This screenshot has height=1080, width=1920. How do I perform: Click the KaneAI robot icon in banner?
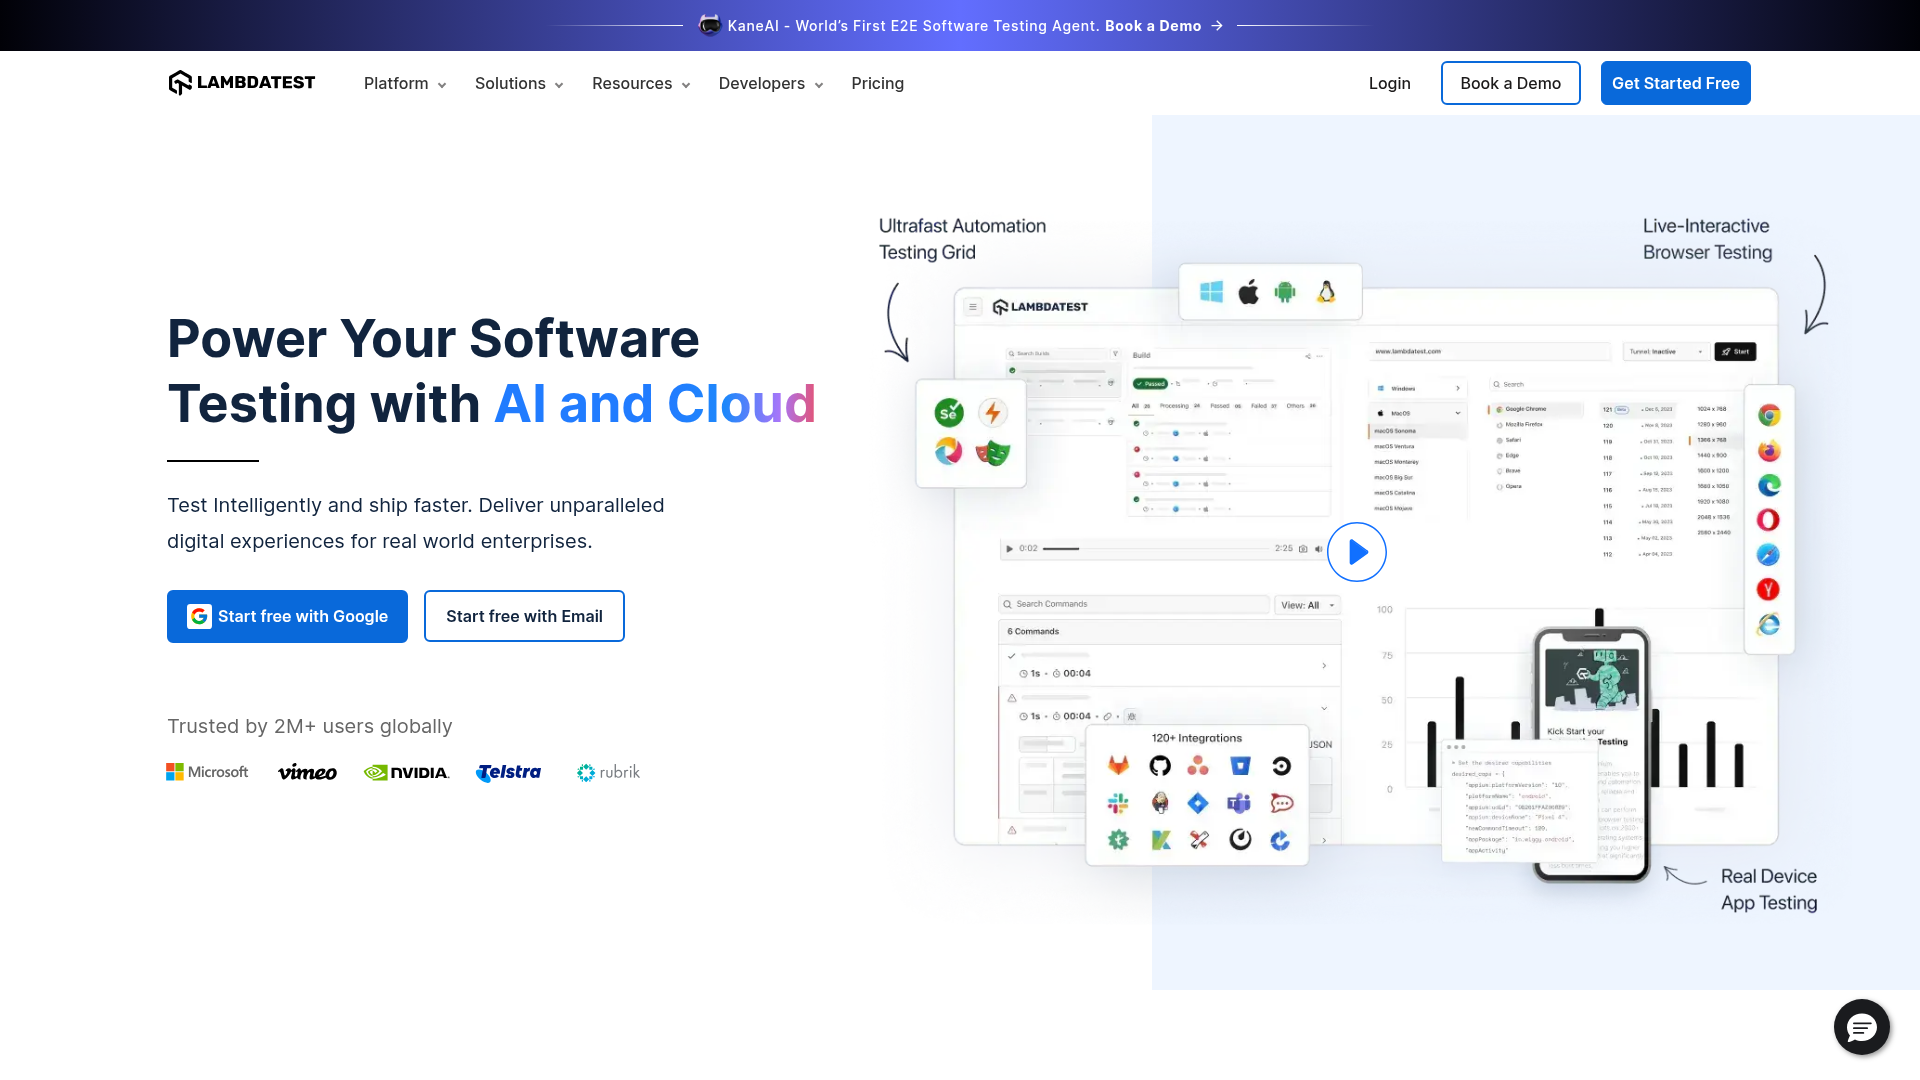coord(709,26)
